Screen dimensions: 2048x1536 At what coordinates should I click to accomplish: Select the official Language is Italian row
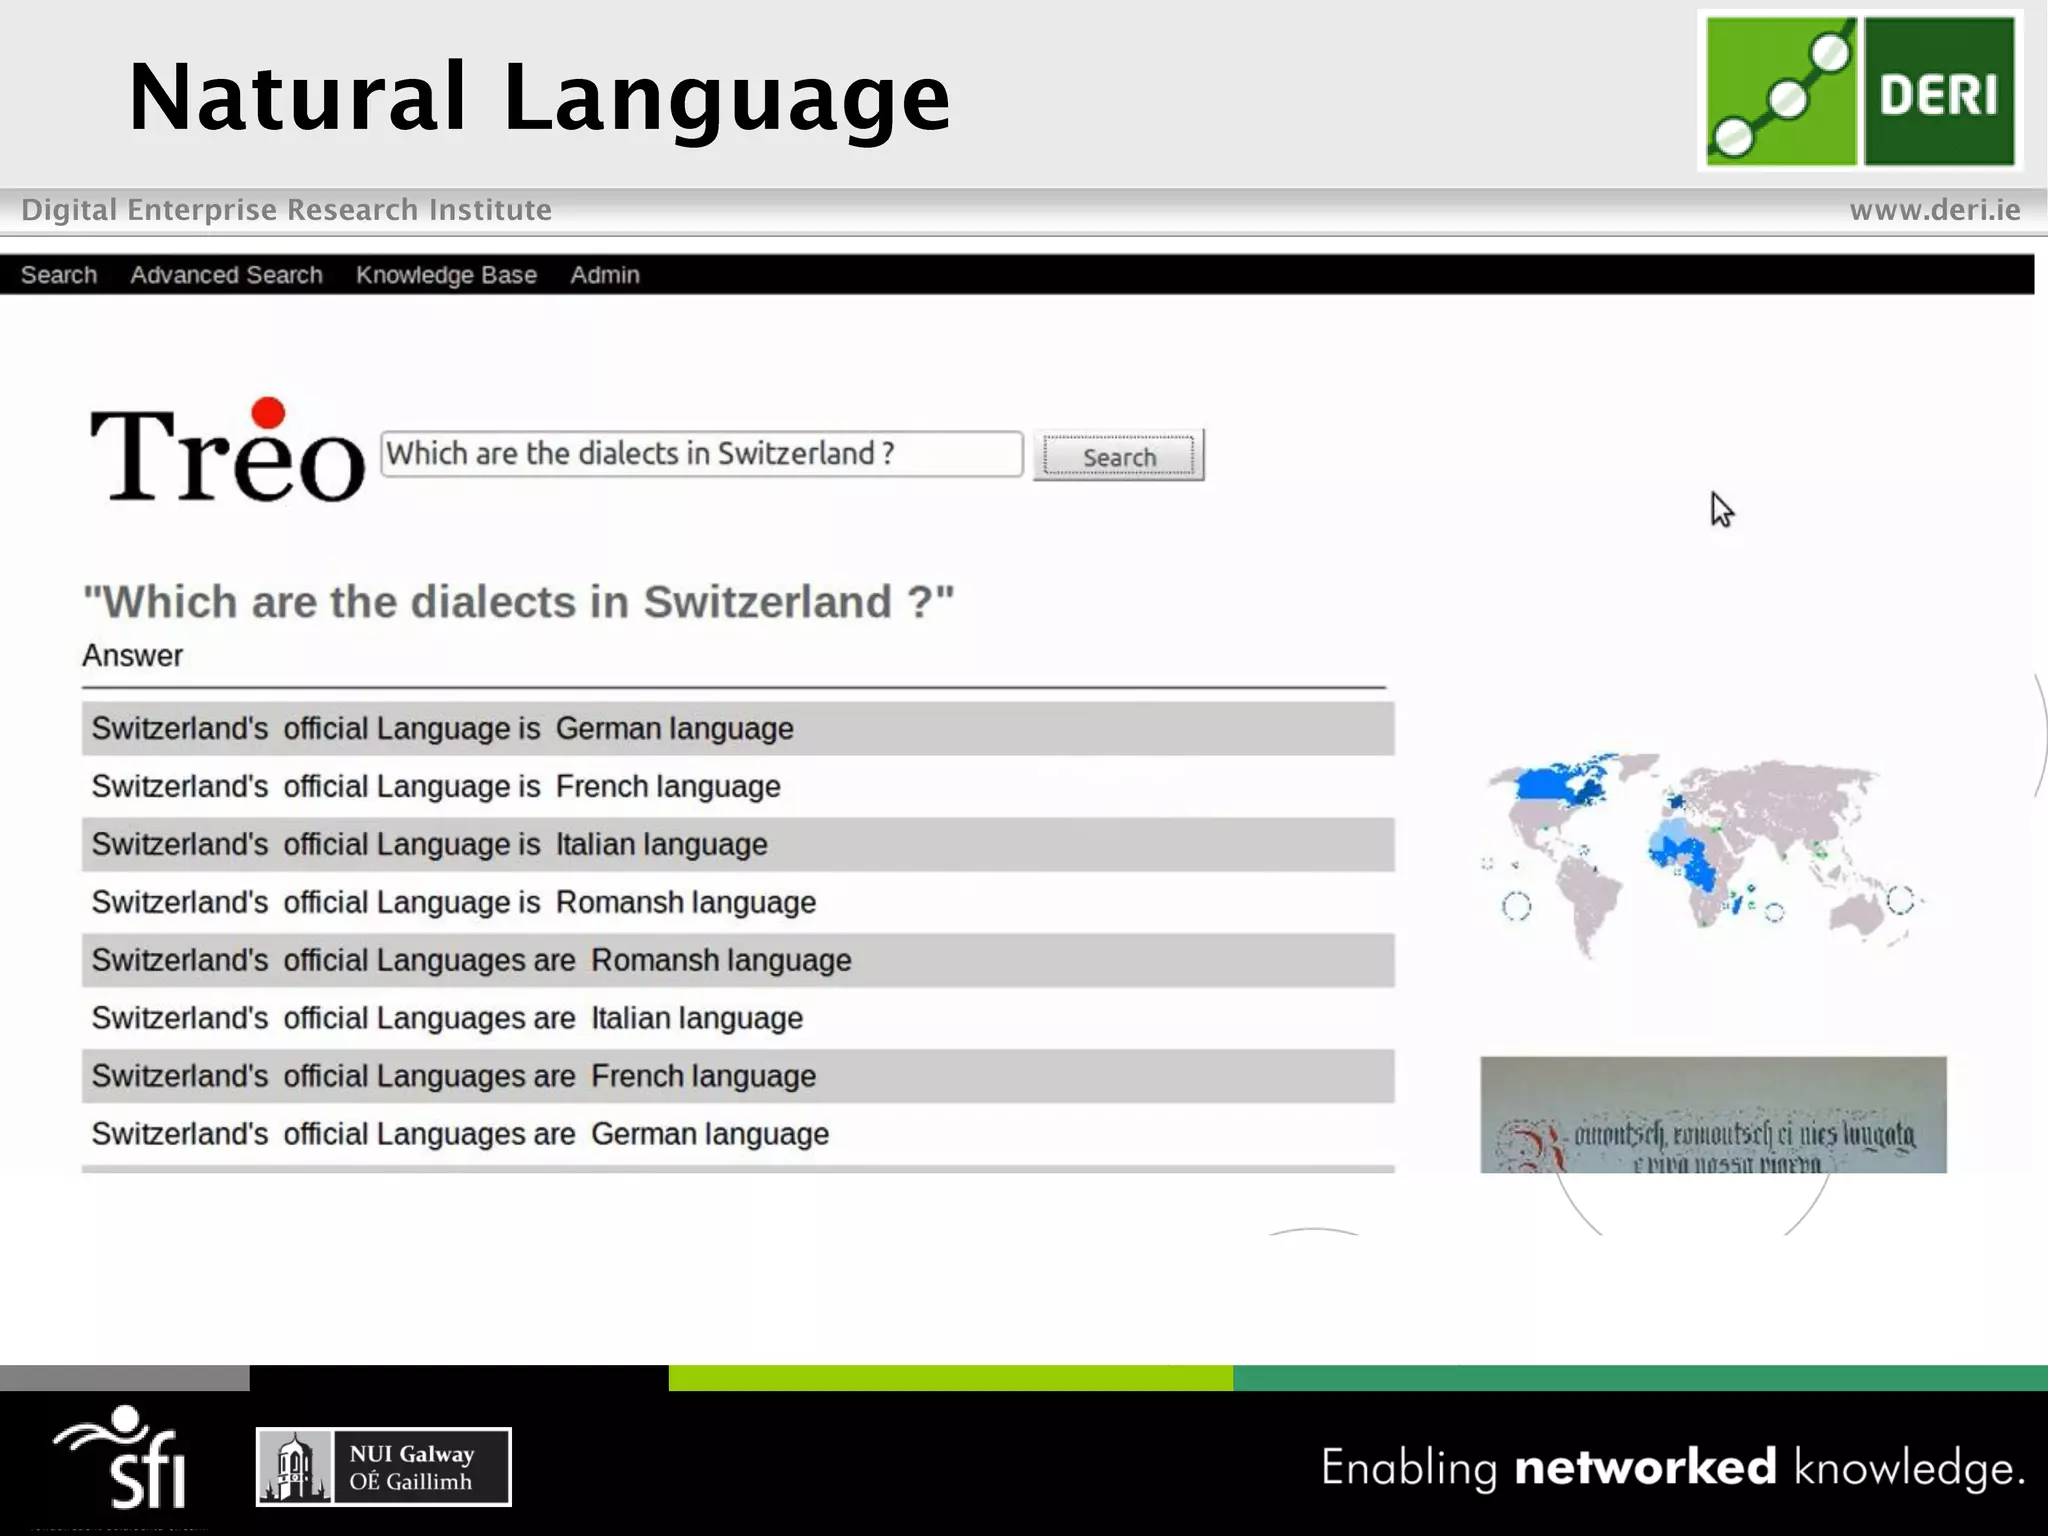(737, 845)
